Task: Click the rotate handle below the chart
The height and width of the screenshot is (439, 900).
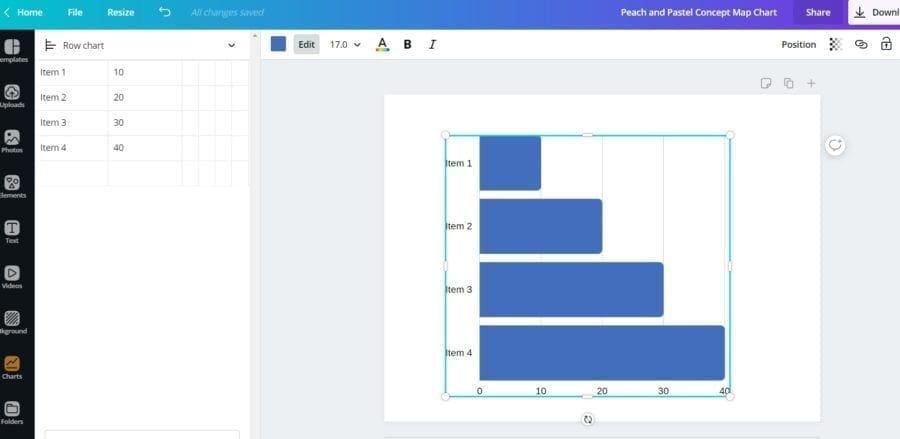Action: click(x=588, y=419)
